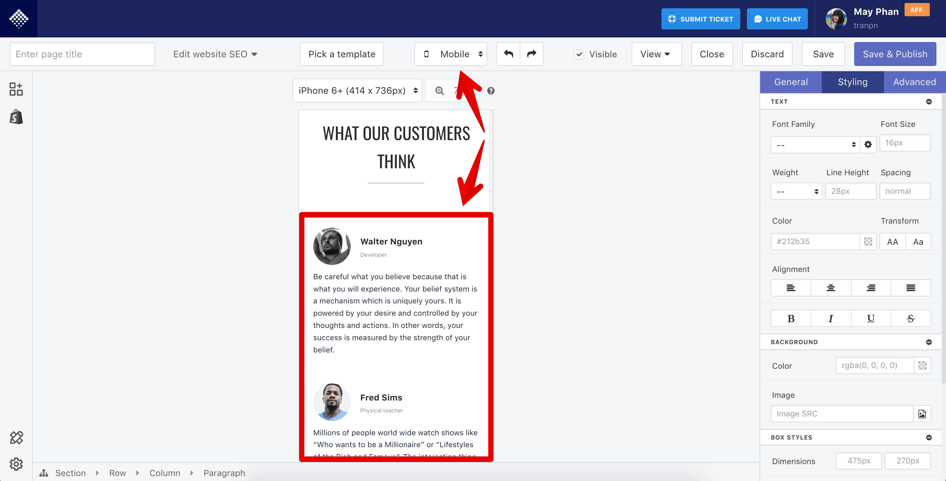Click the Font Size field
This screenshot has height=481, width=946.
(905, 143)
